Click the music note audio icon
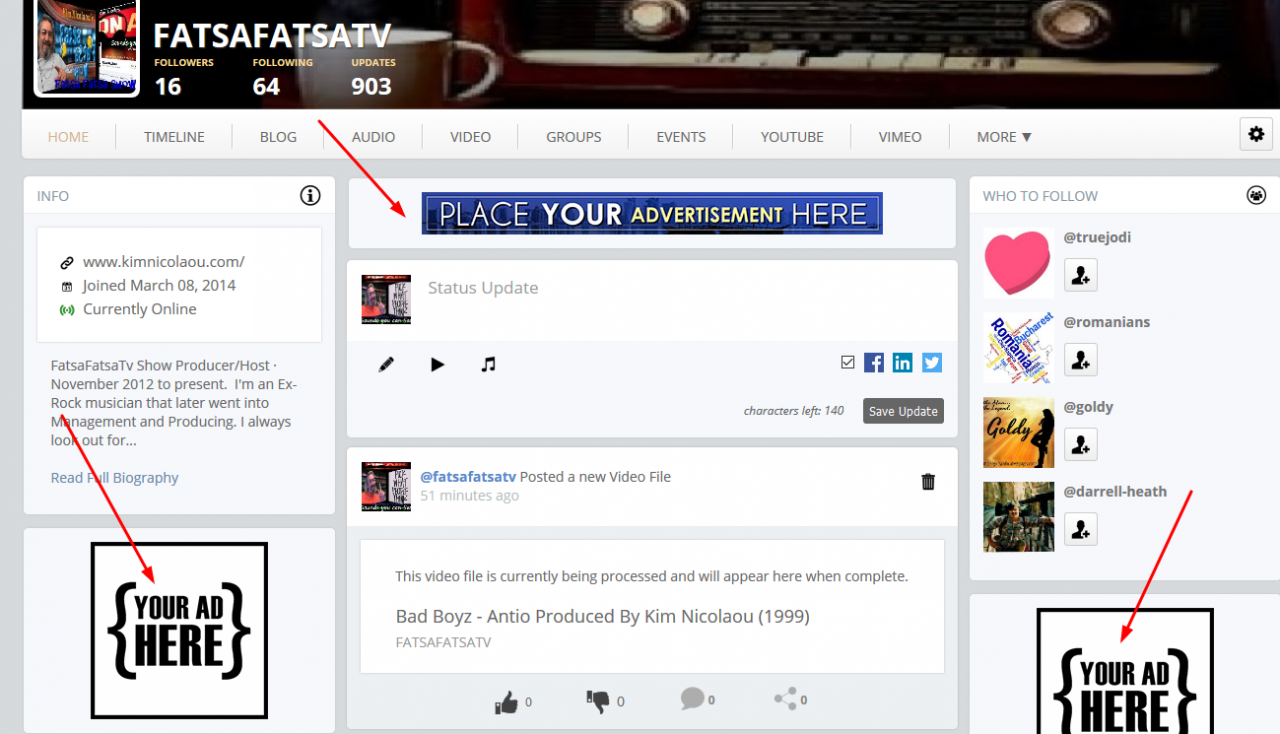 [x=488, y=365]
